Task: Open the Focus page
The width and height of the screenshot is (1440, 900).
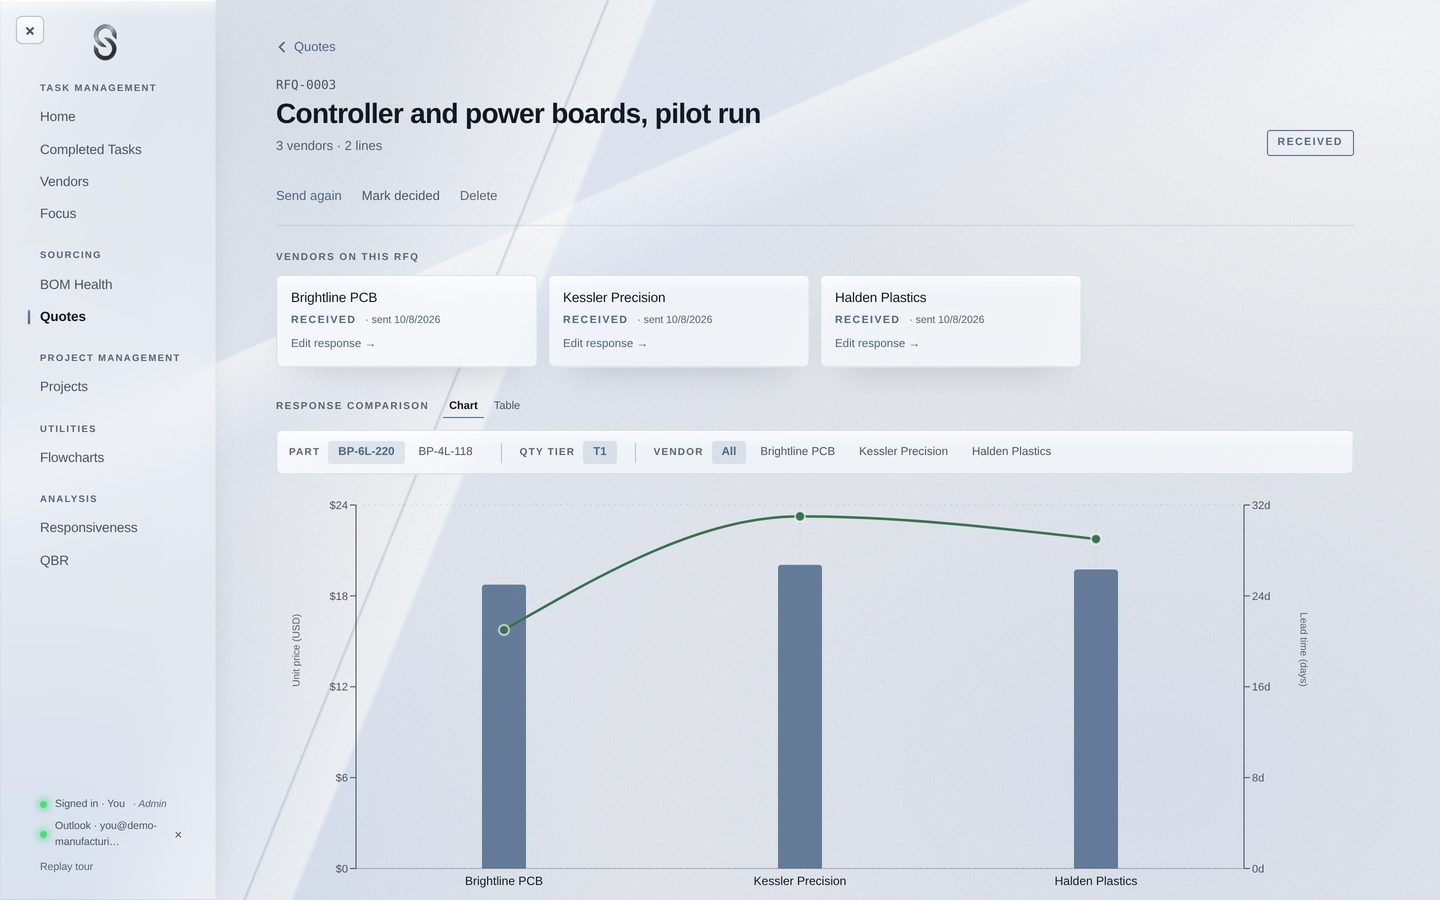Action: coord(58,214)
